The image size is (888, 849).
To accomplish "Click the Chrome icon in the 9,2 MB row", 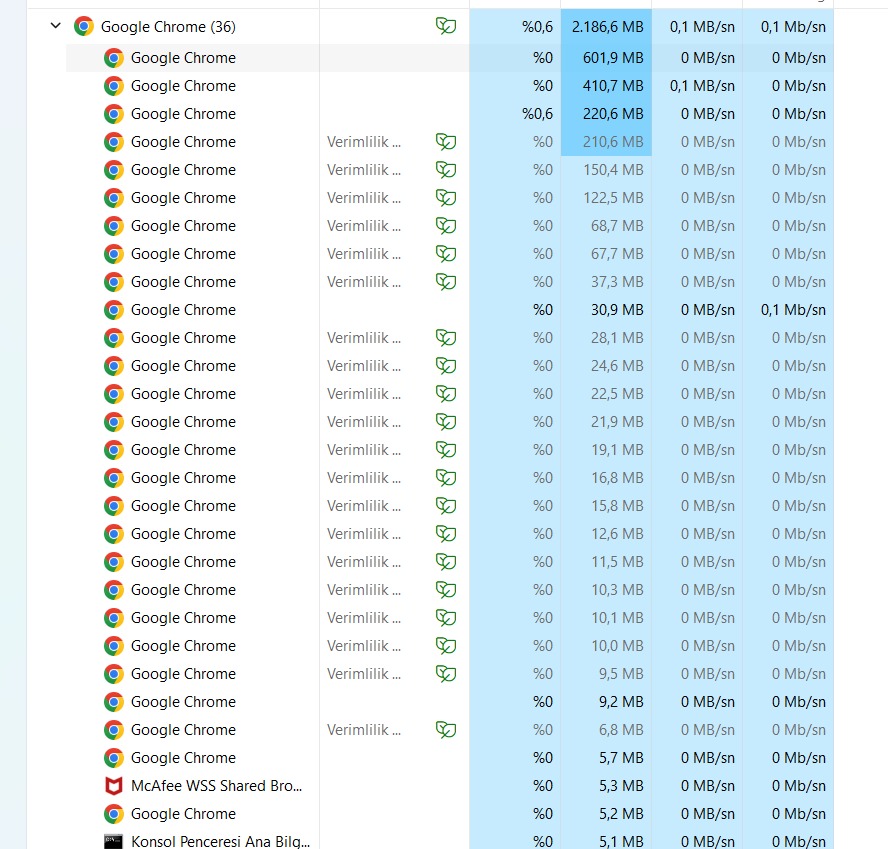I will coord(114,702).
